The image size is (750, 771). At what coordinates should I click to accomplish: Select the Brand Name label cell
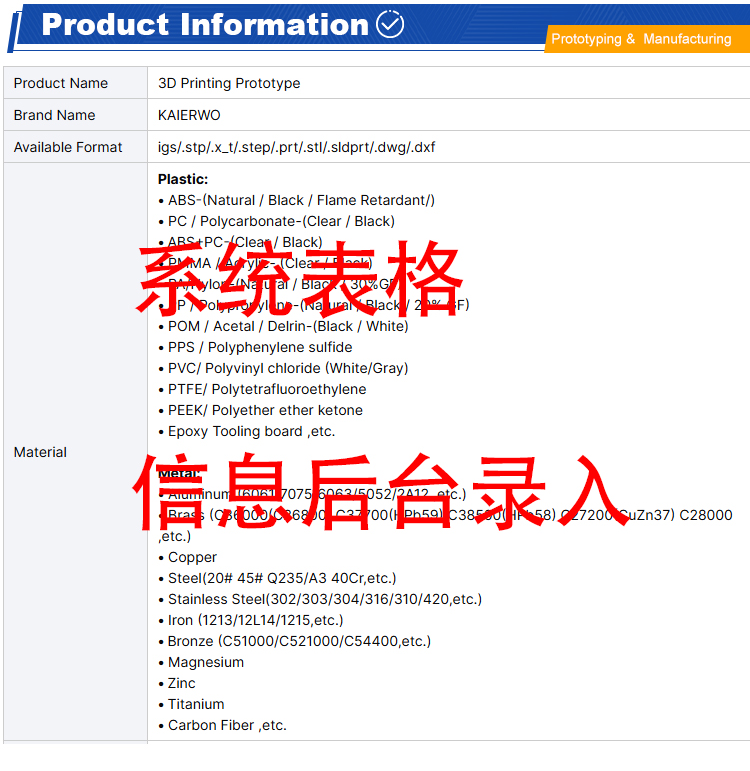(75, 115)
